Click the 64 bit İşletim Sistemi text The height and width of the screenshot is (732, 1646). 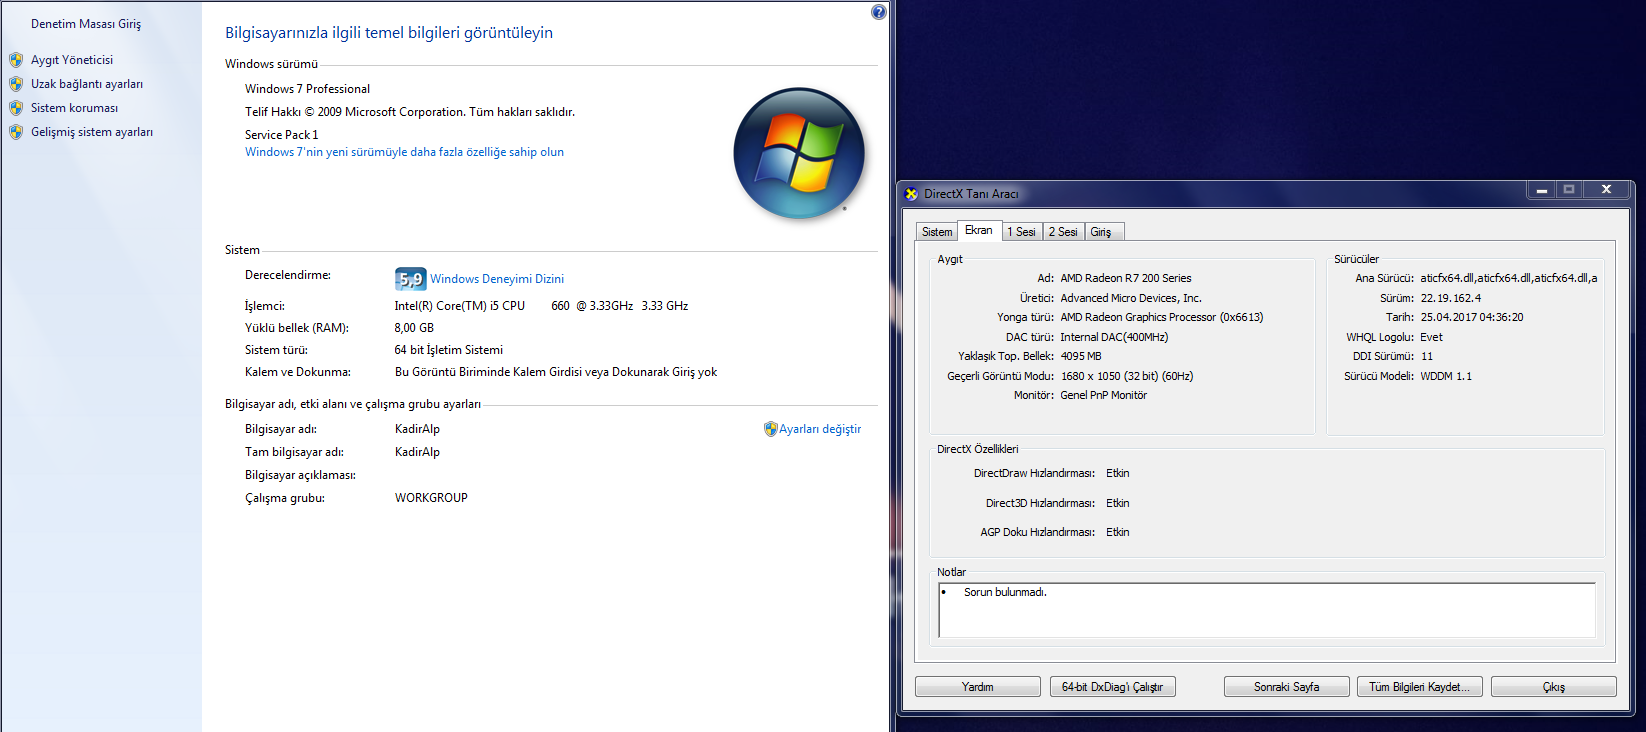tap(449, 350)
